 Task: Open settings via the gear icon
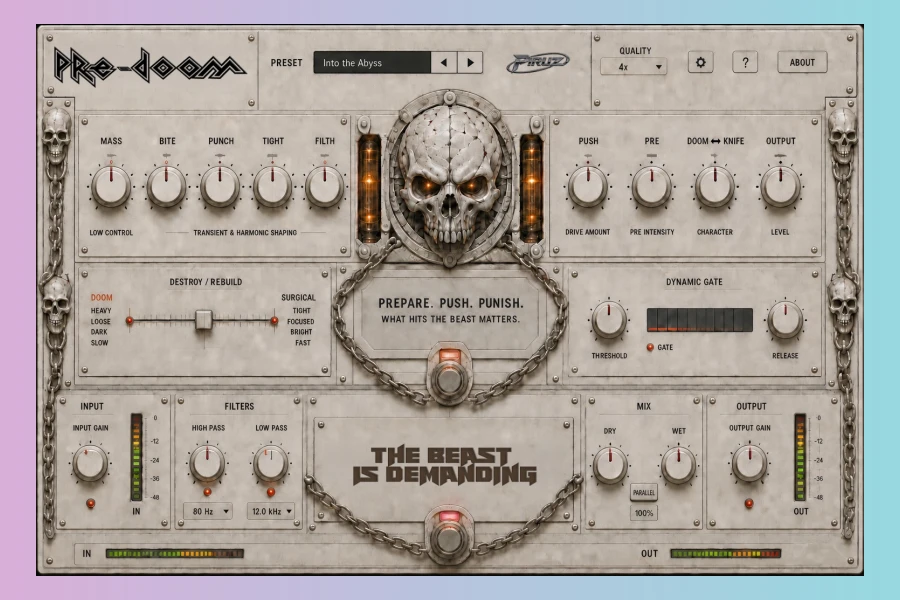[700, 62]
